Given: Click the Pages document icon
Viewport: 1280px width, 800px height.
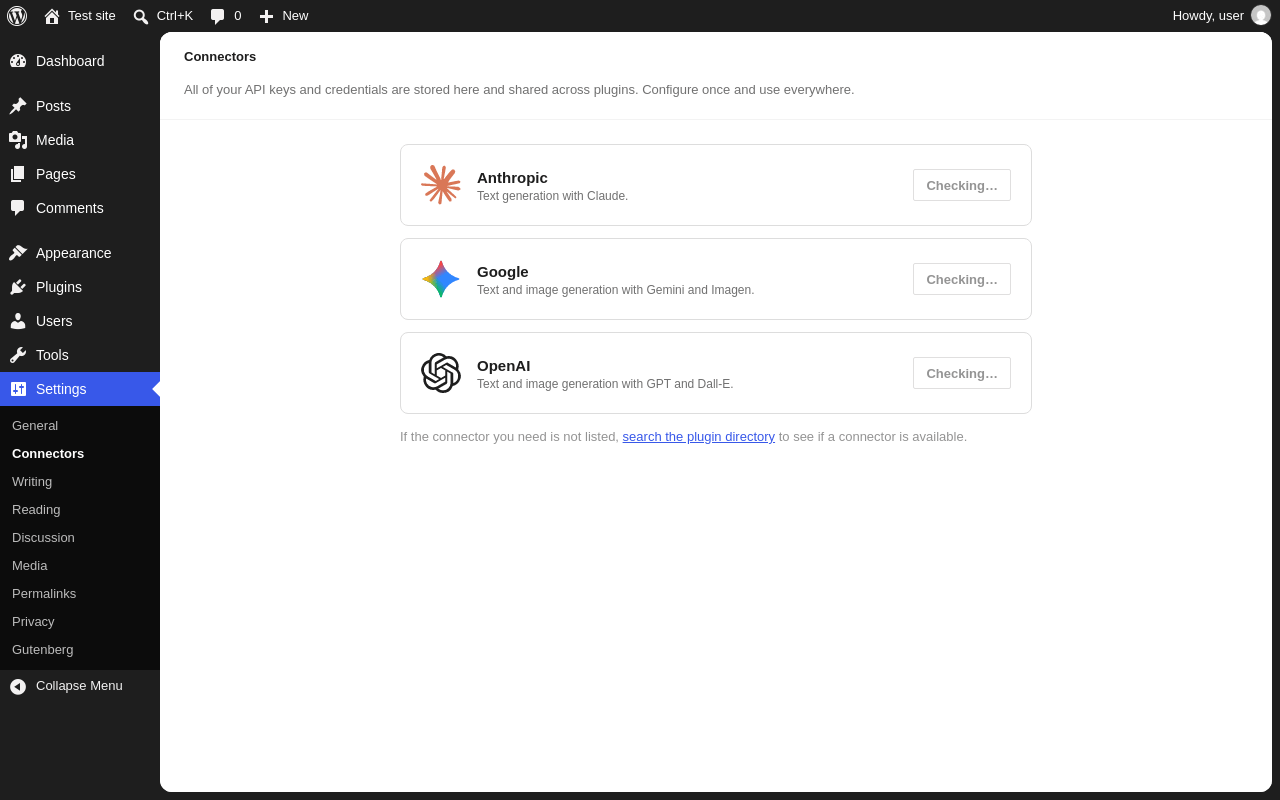Looking at the screenshot, I should tap(18, 174).
